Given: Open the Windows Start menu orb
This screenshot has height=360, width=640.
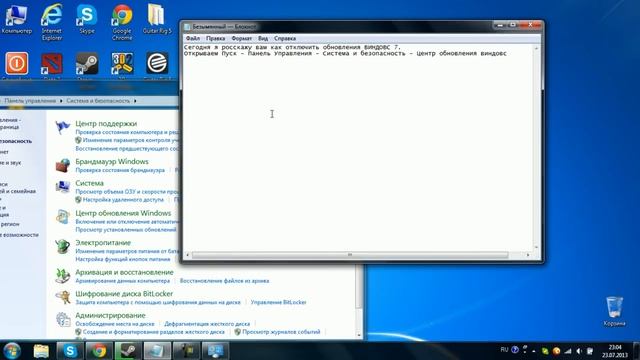Looking at the screenshot, I should pyautogui.click(x=12, y=351).
